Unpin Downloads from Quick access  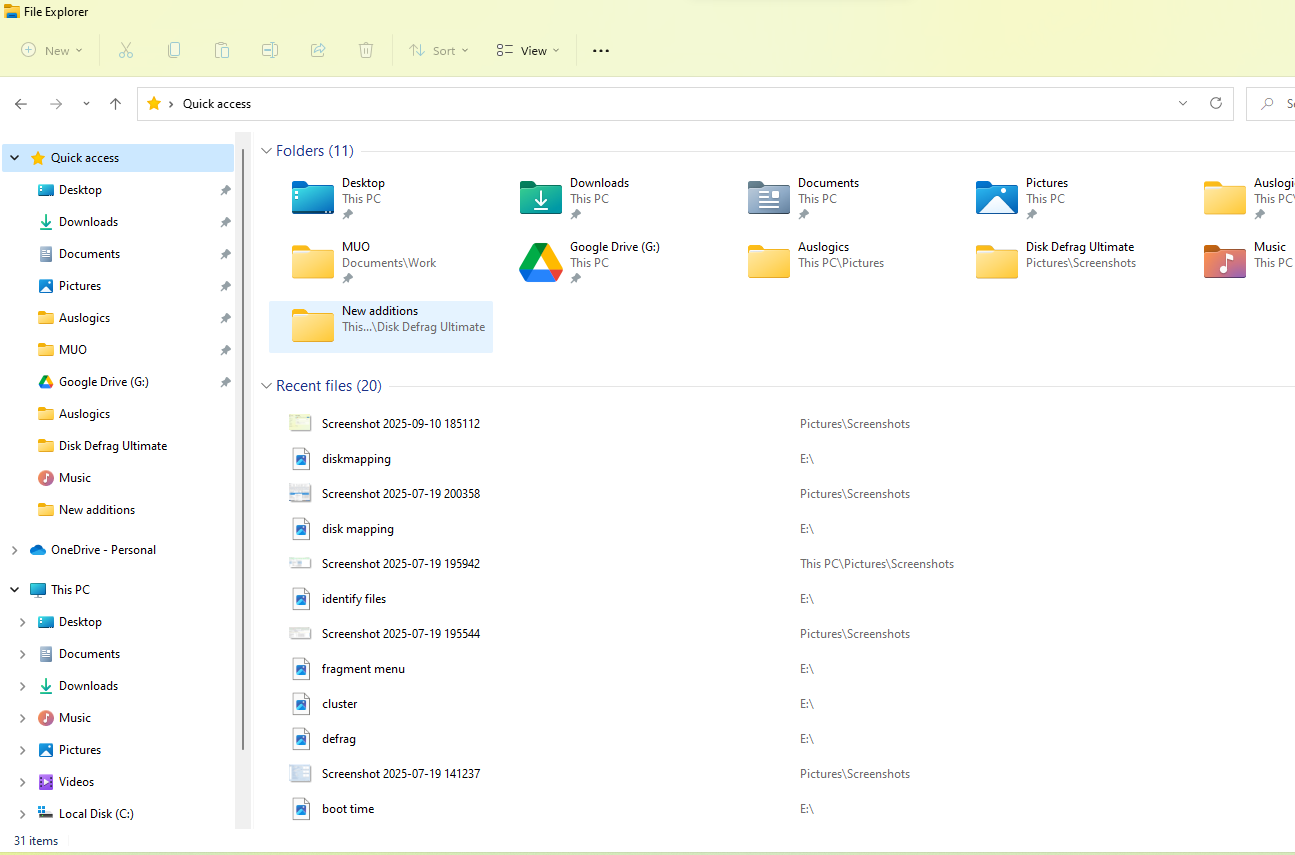click(x=225, y=221)
